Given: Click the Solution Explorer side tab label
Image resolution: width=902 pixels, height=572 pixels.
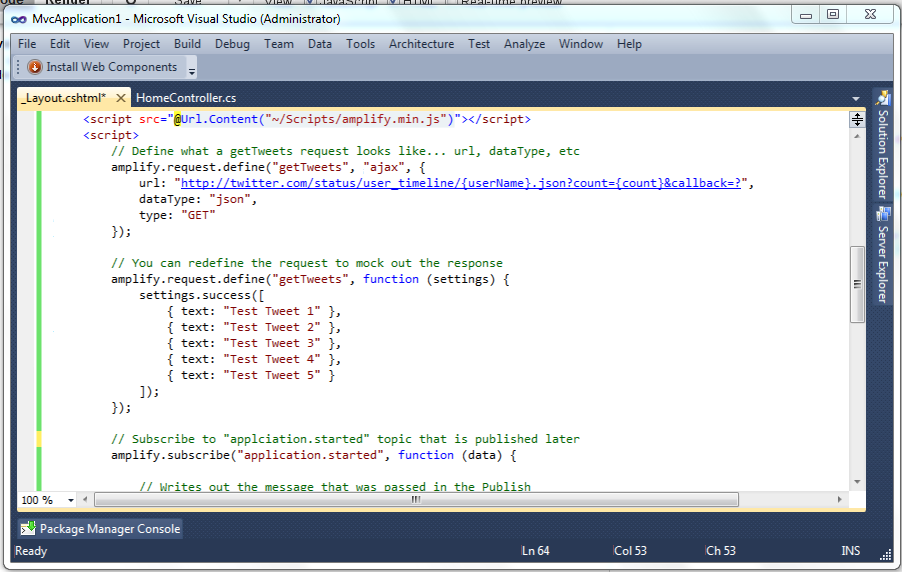Looking at the screenshot, I should point(883,154).
